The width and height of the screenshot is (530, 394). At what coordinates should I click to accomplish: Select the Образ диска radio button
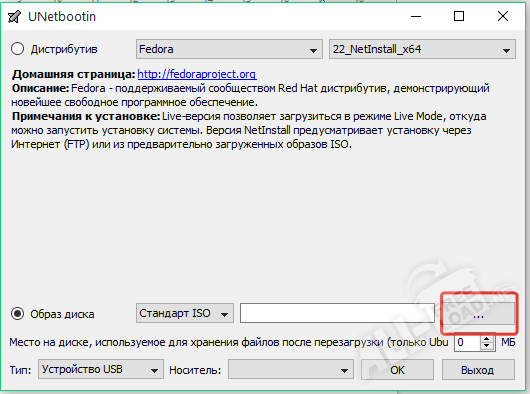coord(17,314)
